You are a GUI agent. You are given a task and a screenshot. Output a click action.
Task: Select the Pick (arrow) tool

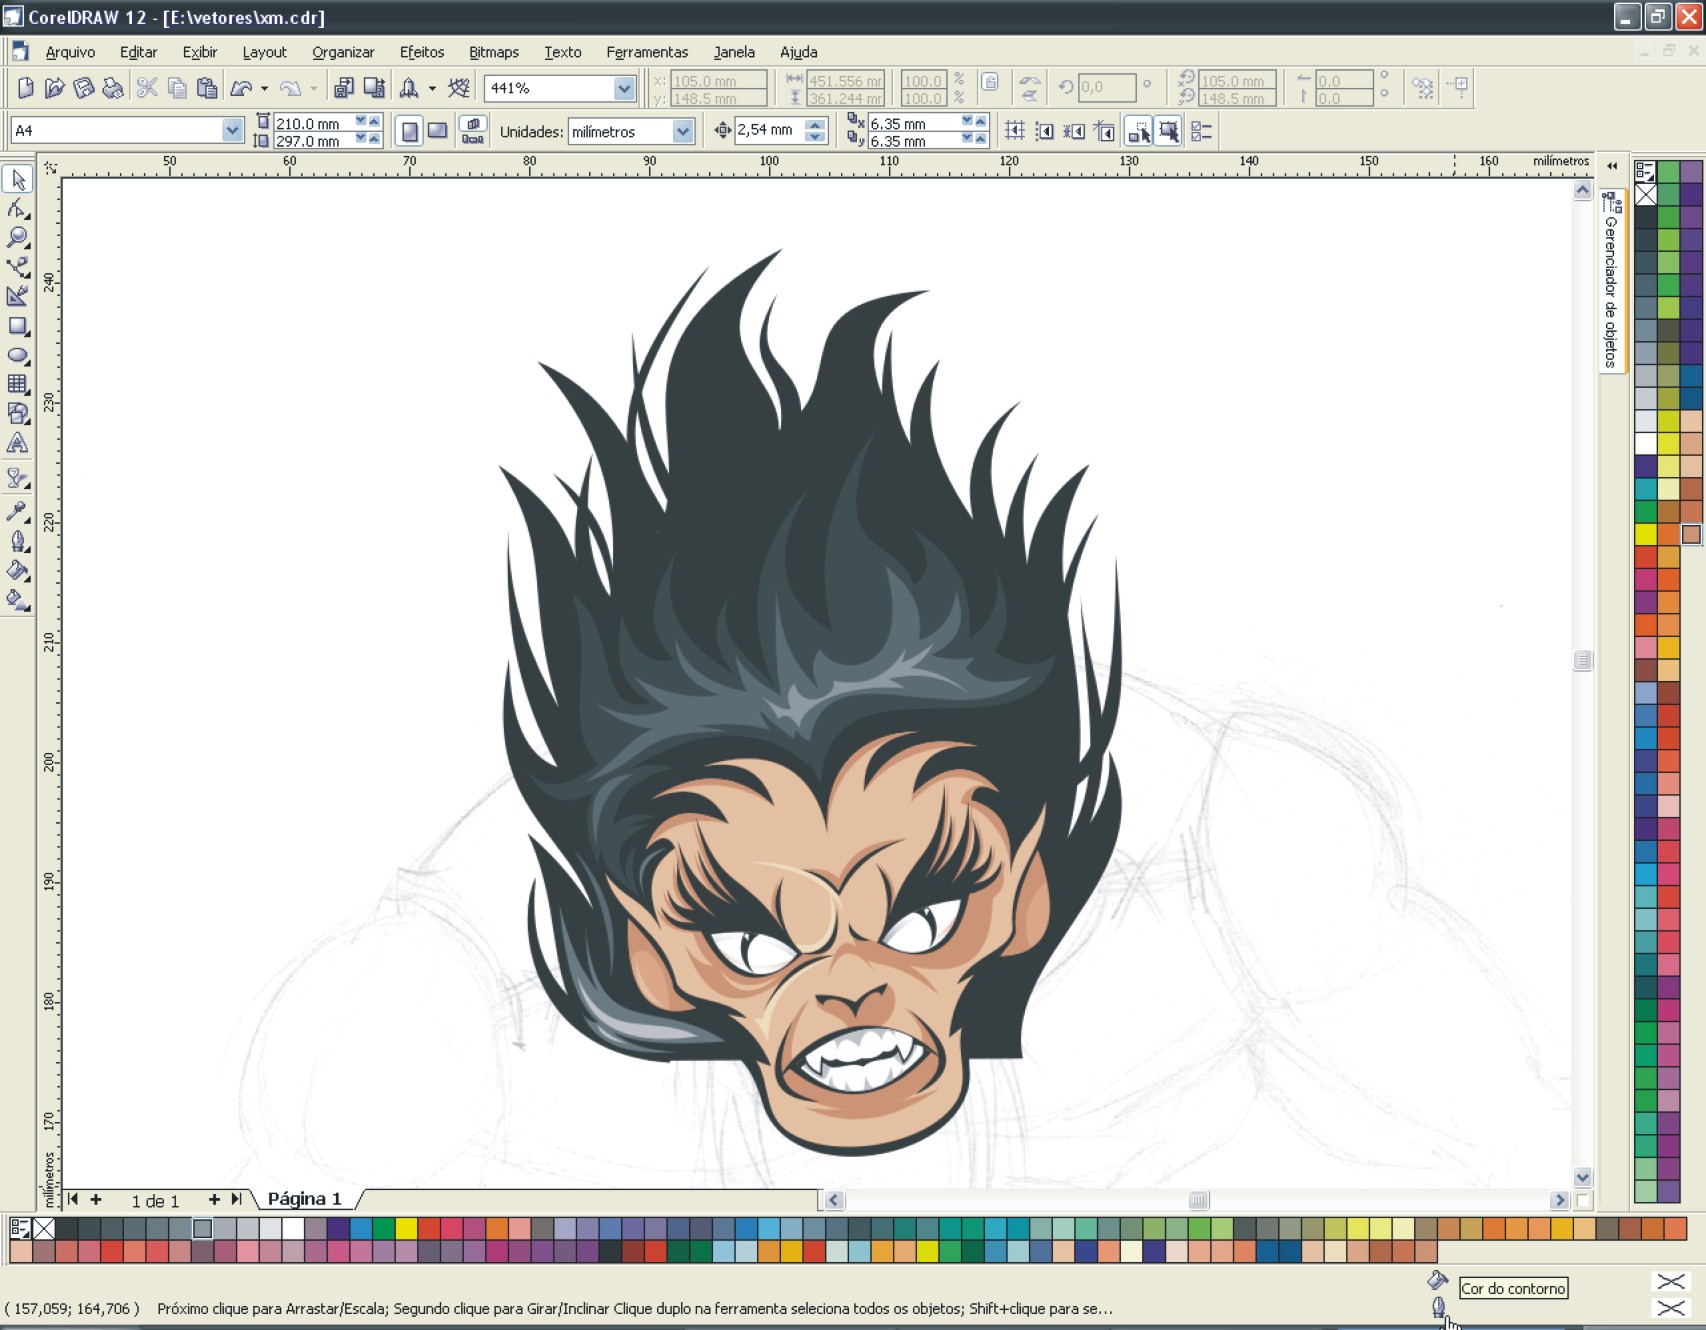click(x=18, y=179)
